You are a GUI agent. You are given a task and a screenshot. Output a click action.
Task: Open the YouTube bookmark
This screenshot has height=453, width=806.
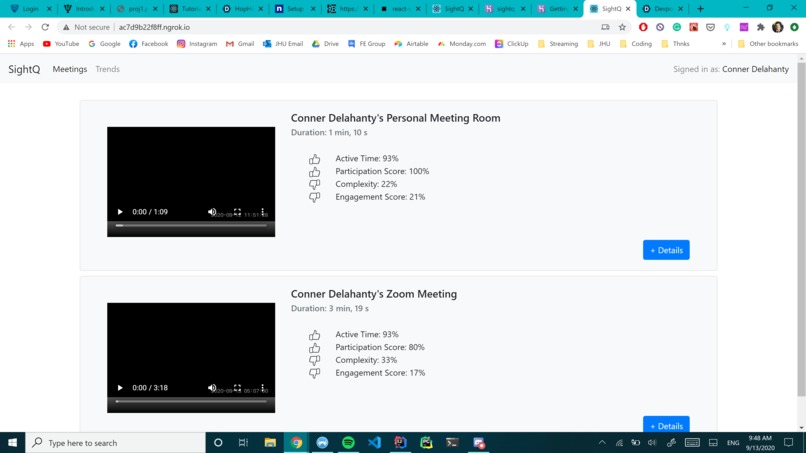(61, 44)
